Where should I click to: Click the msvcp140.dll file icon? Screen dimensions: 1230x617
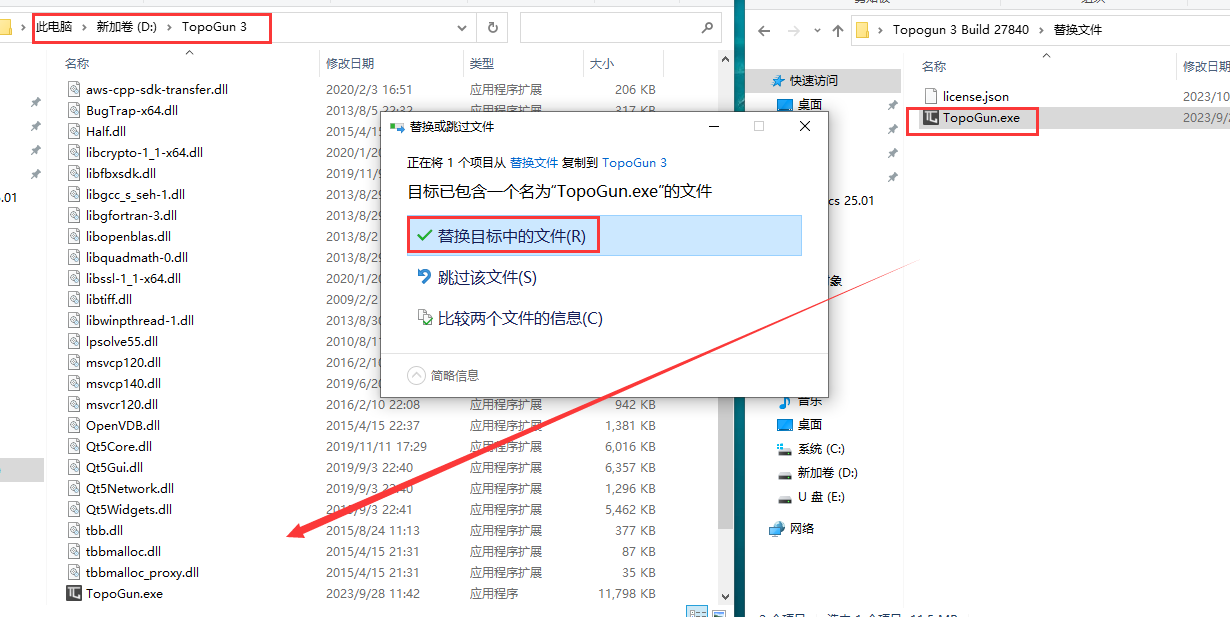tap(73, 383)
